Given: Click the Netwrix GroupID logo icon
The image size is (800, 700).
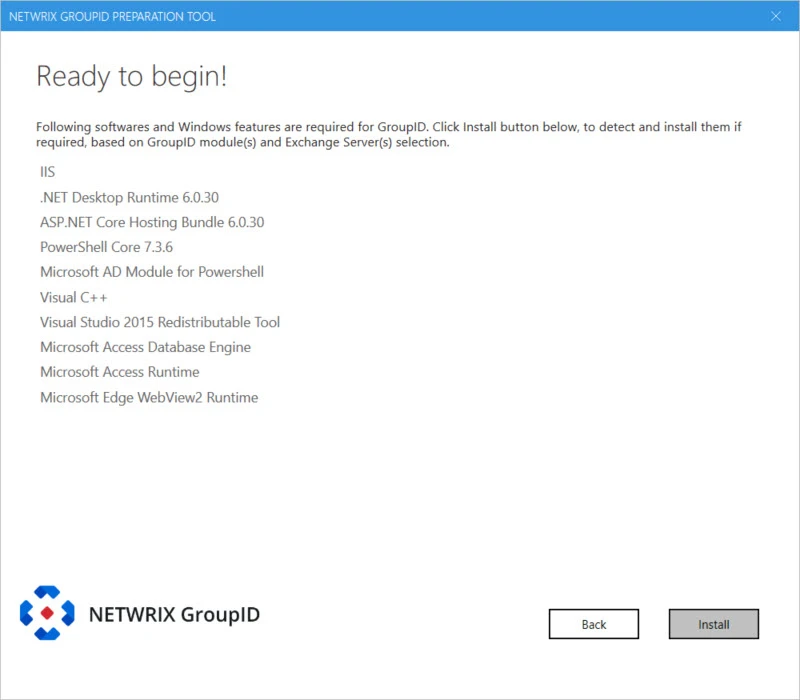Looking at the screenshot, I should (47, 613).
